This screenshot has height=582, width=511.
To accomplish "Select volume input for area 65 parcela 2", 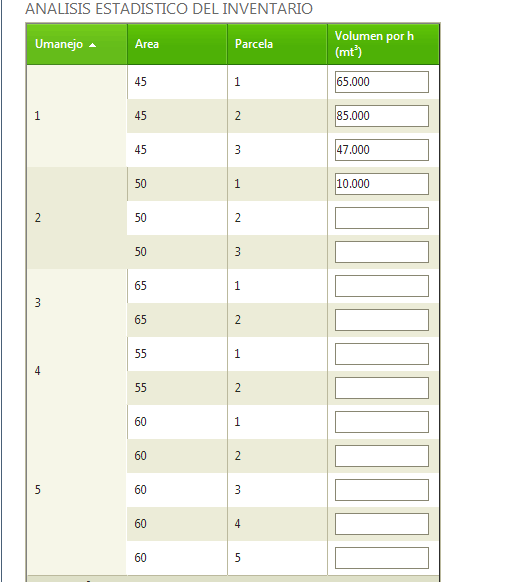I will 381,320.
